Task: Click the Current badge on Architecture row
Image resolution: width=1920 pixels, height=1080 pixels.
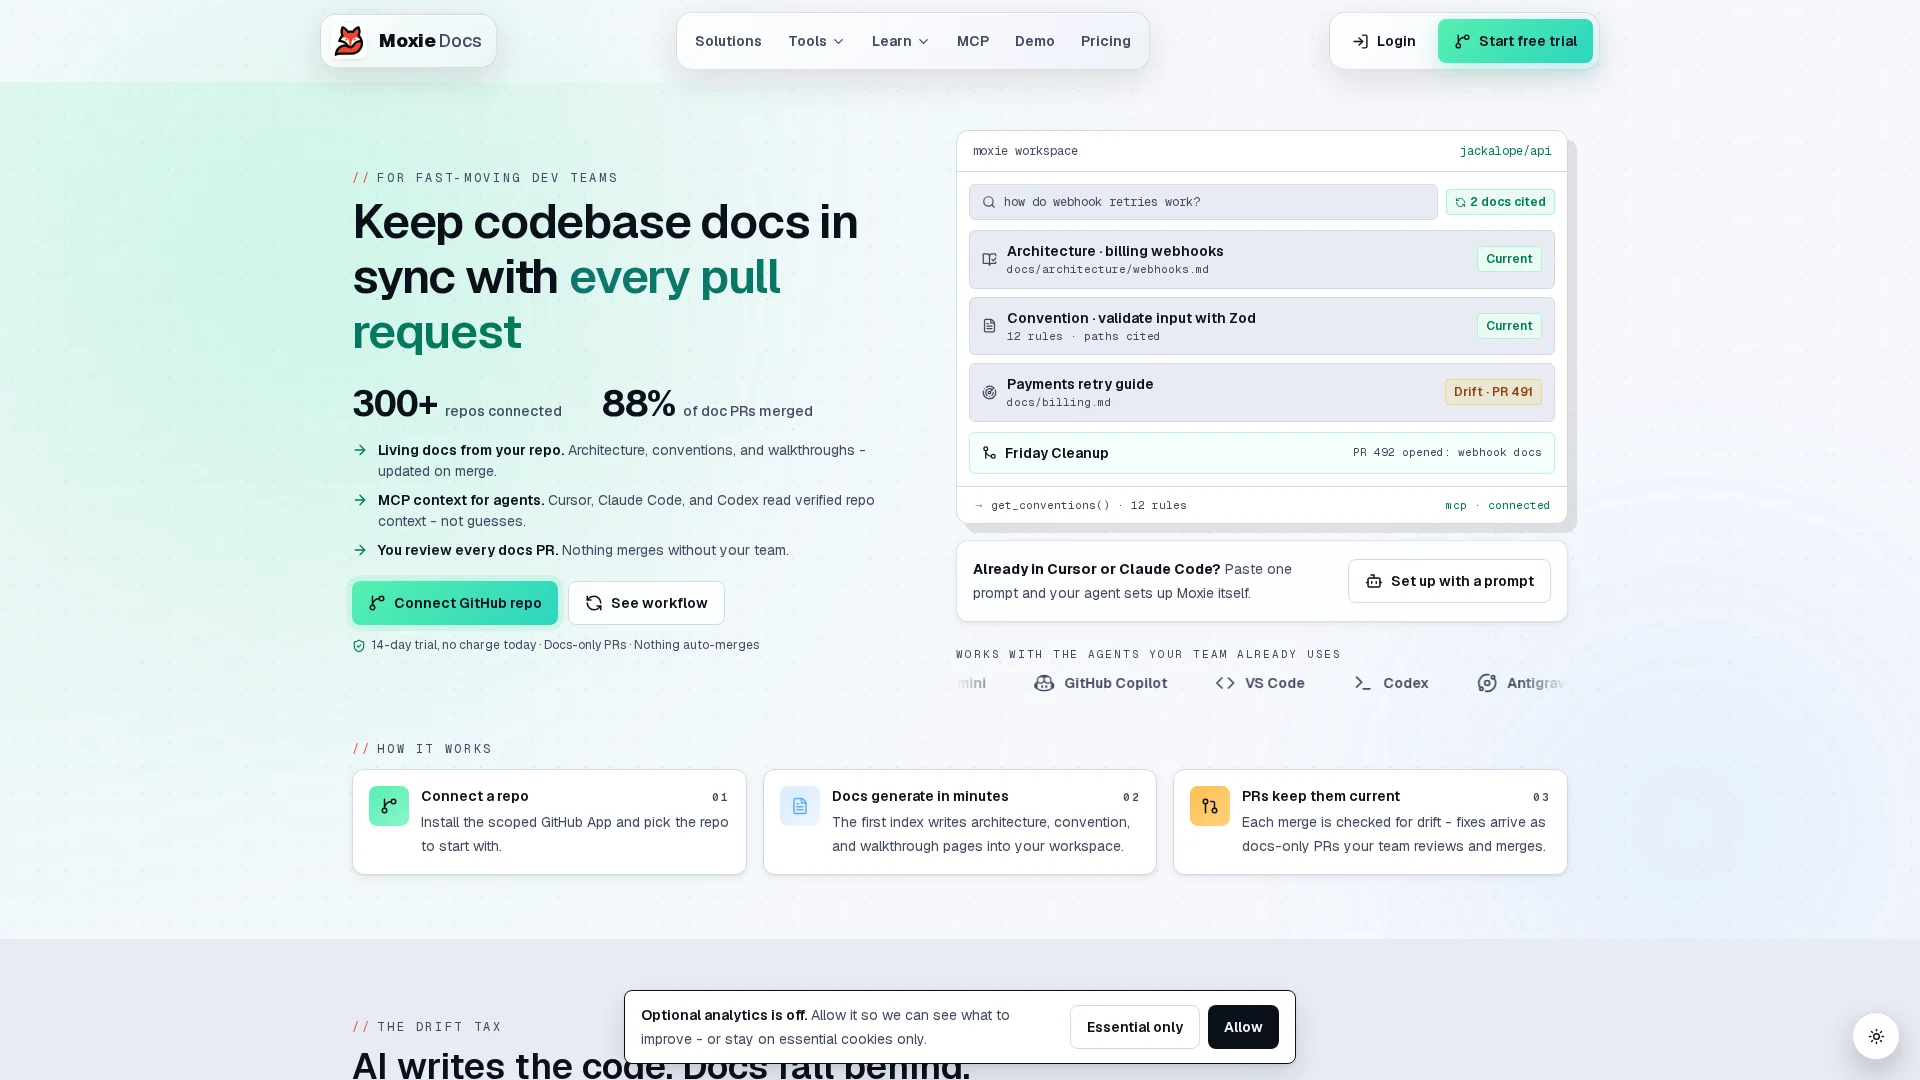Action: coord(1509,259)
